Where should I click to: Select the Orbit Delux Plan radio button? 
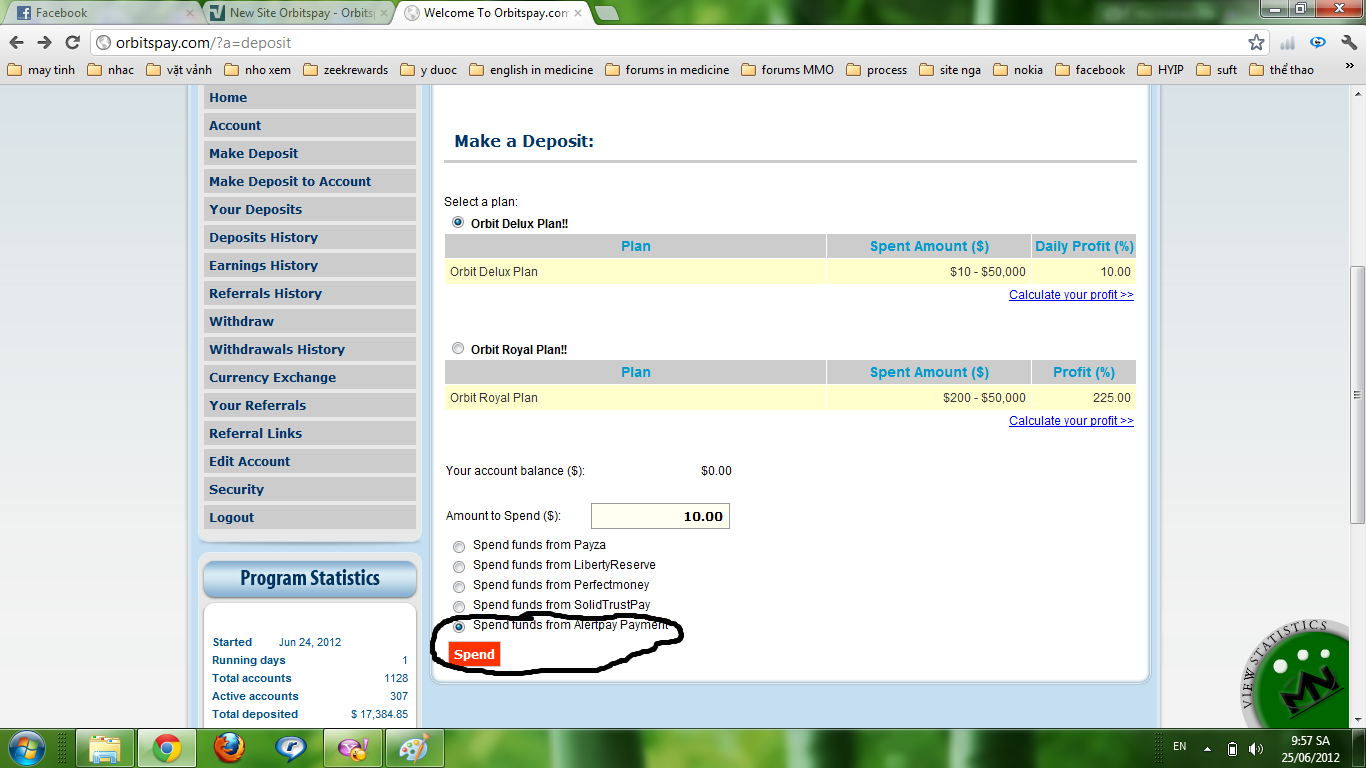(458, 222)
